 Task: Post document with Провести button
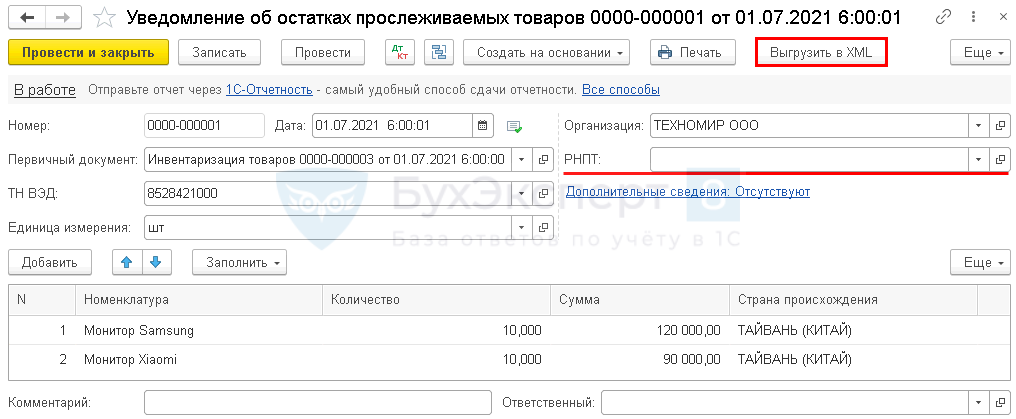pyautogui.click(x=323, y=52)
